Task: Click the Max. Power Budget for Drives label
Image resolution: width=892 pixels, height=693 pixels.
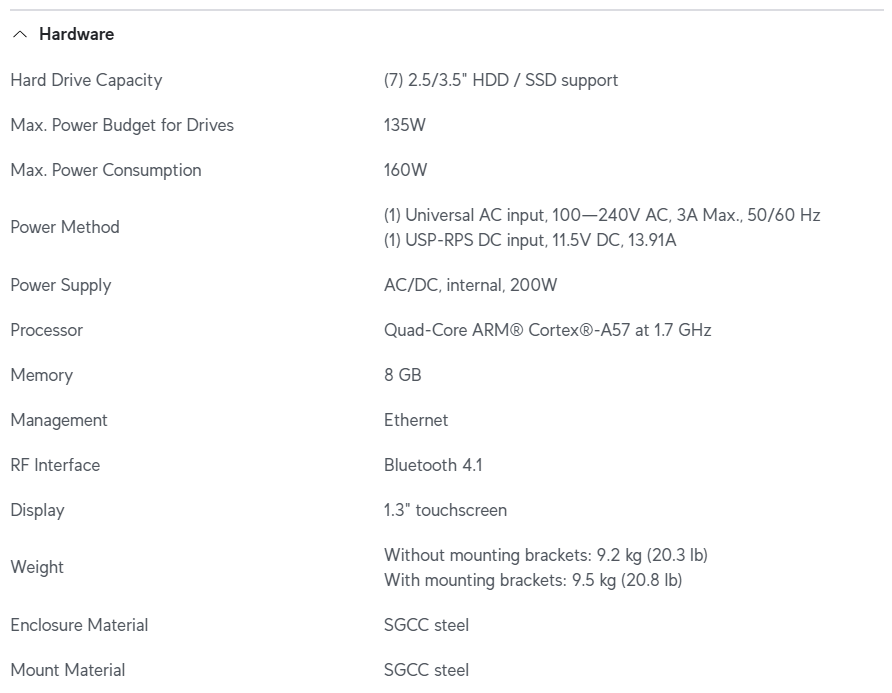Action: click(122, 125)
